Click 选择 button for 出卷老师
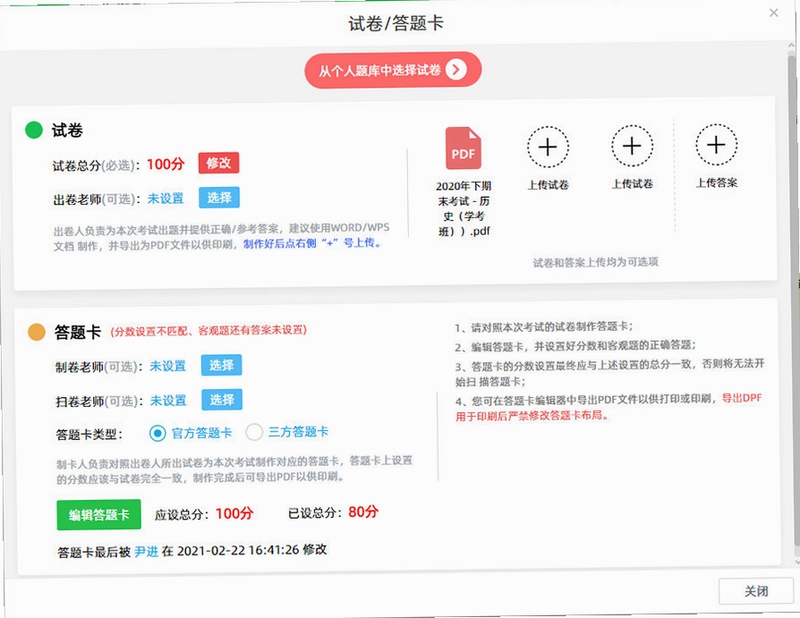 point(219,198)
